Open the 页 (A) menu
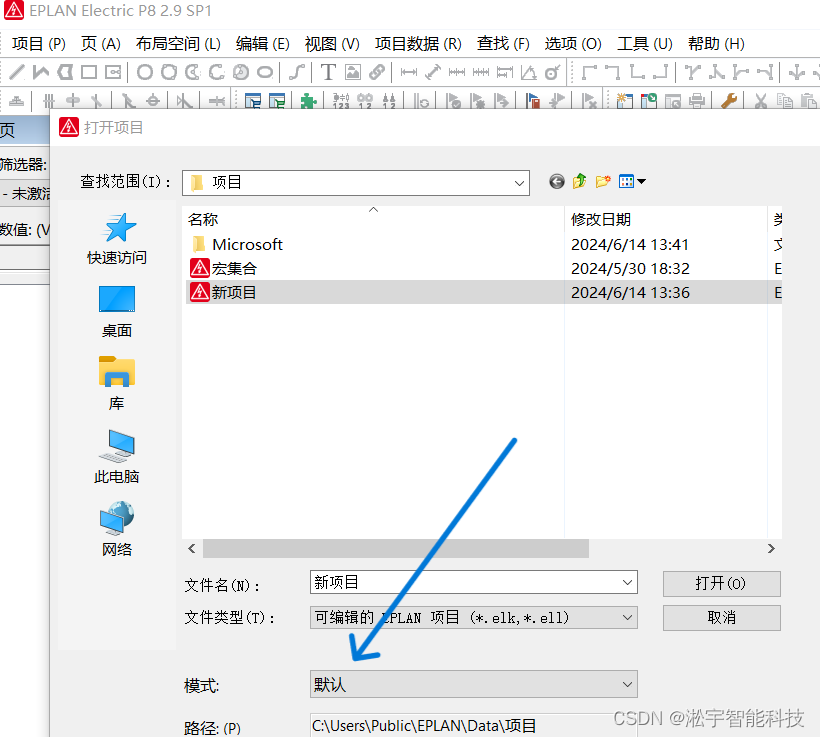820x737 pixels. (100, 43)
